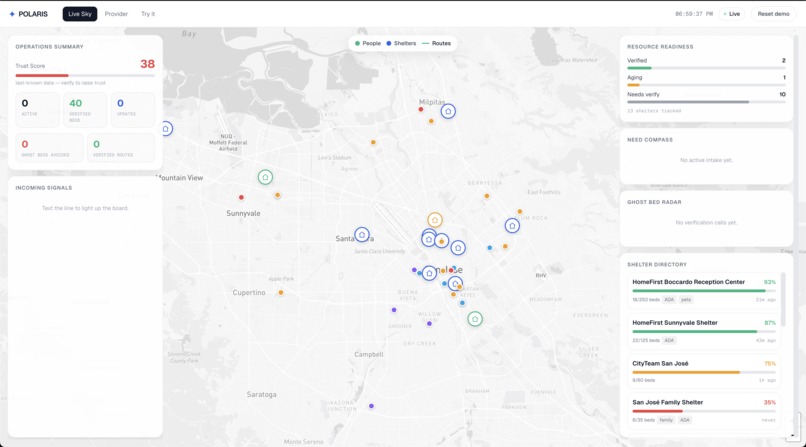Select the orange shelter marker north of downtown

435,220
